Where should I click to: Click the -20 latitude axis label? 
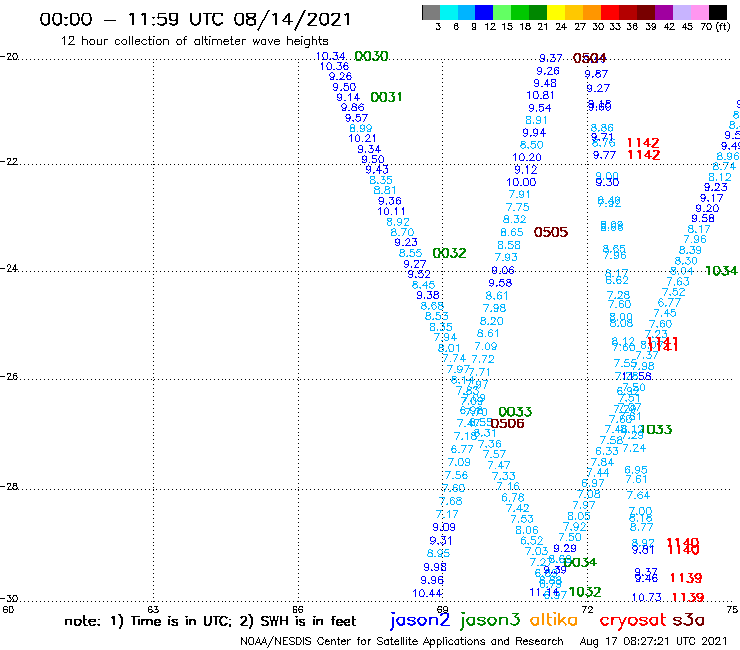click(x=9, y=57)
